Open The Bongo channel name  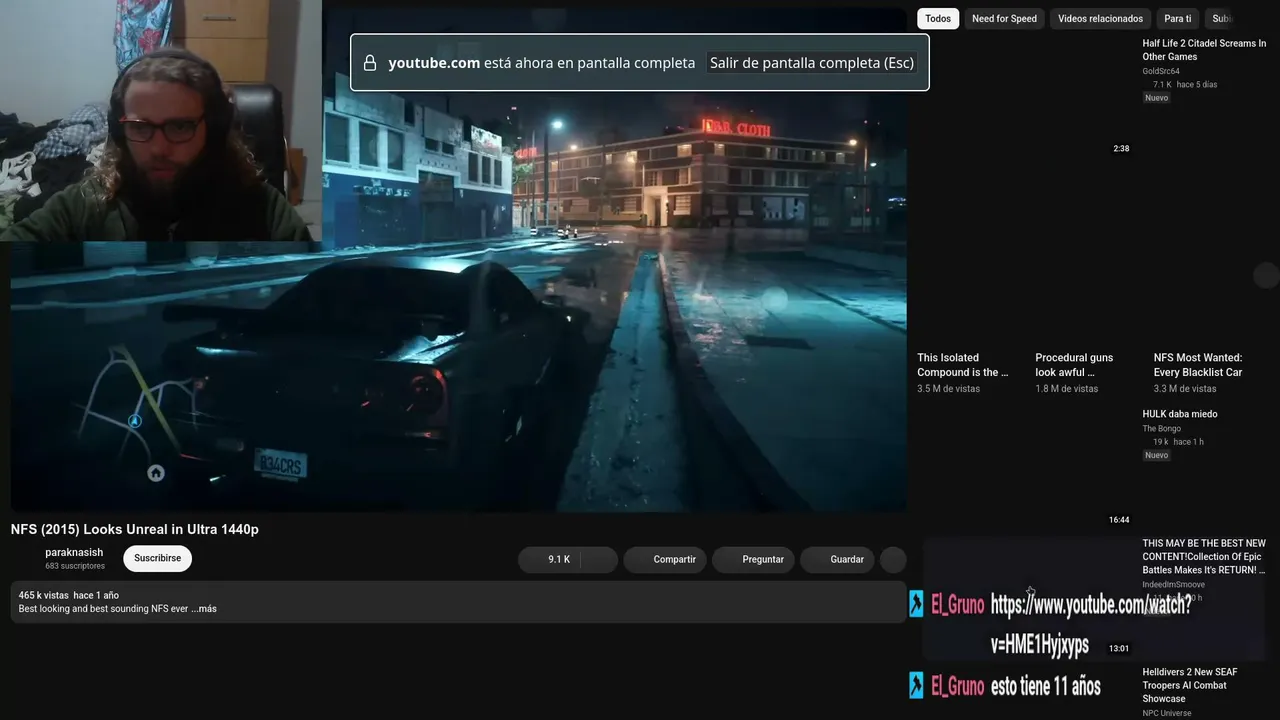tap(1162, 429)
